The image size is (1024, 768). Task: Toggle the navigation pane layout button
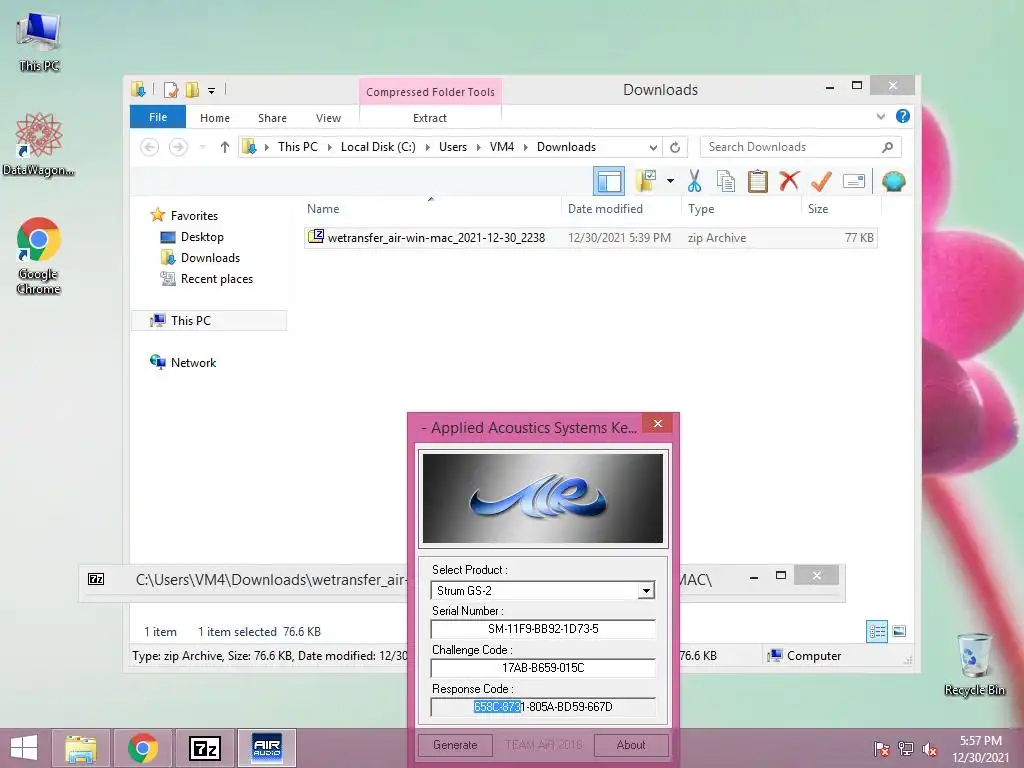click(x=609, y=181)
